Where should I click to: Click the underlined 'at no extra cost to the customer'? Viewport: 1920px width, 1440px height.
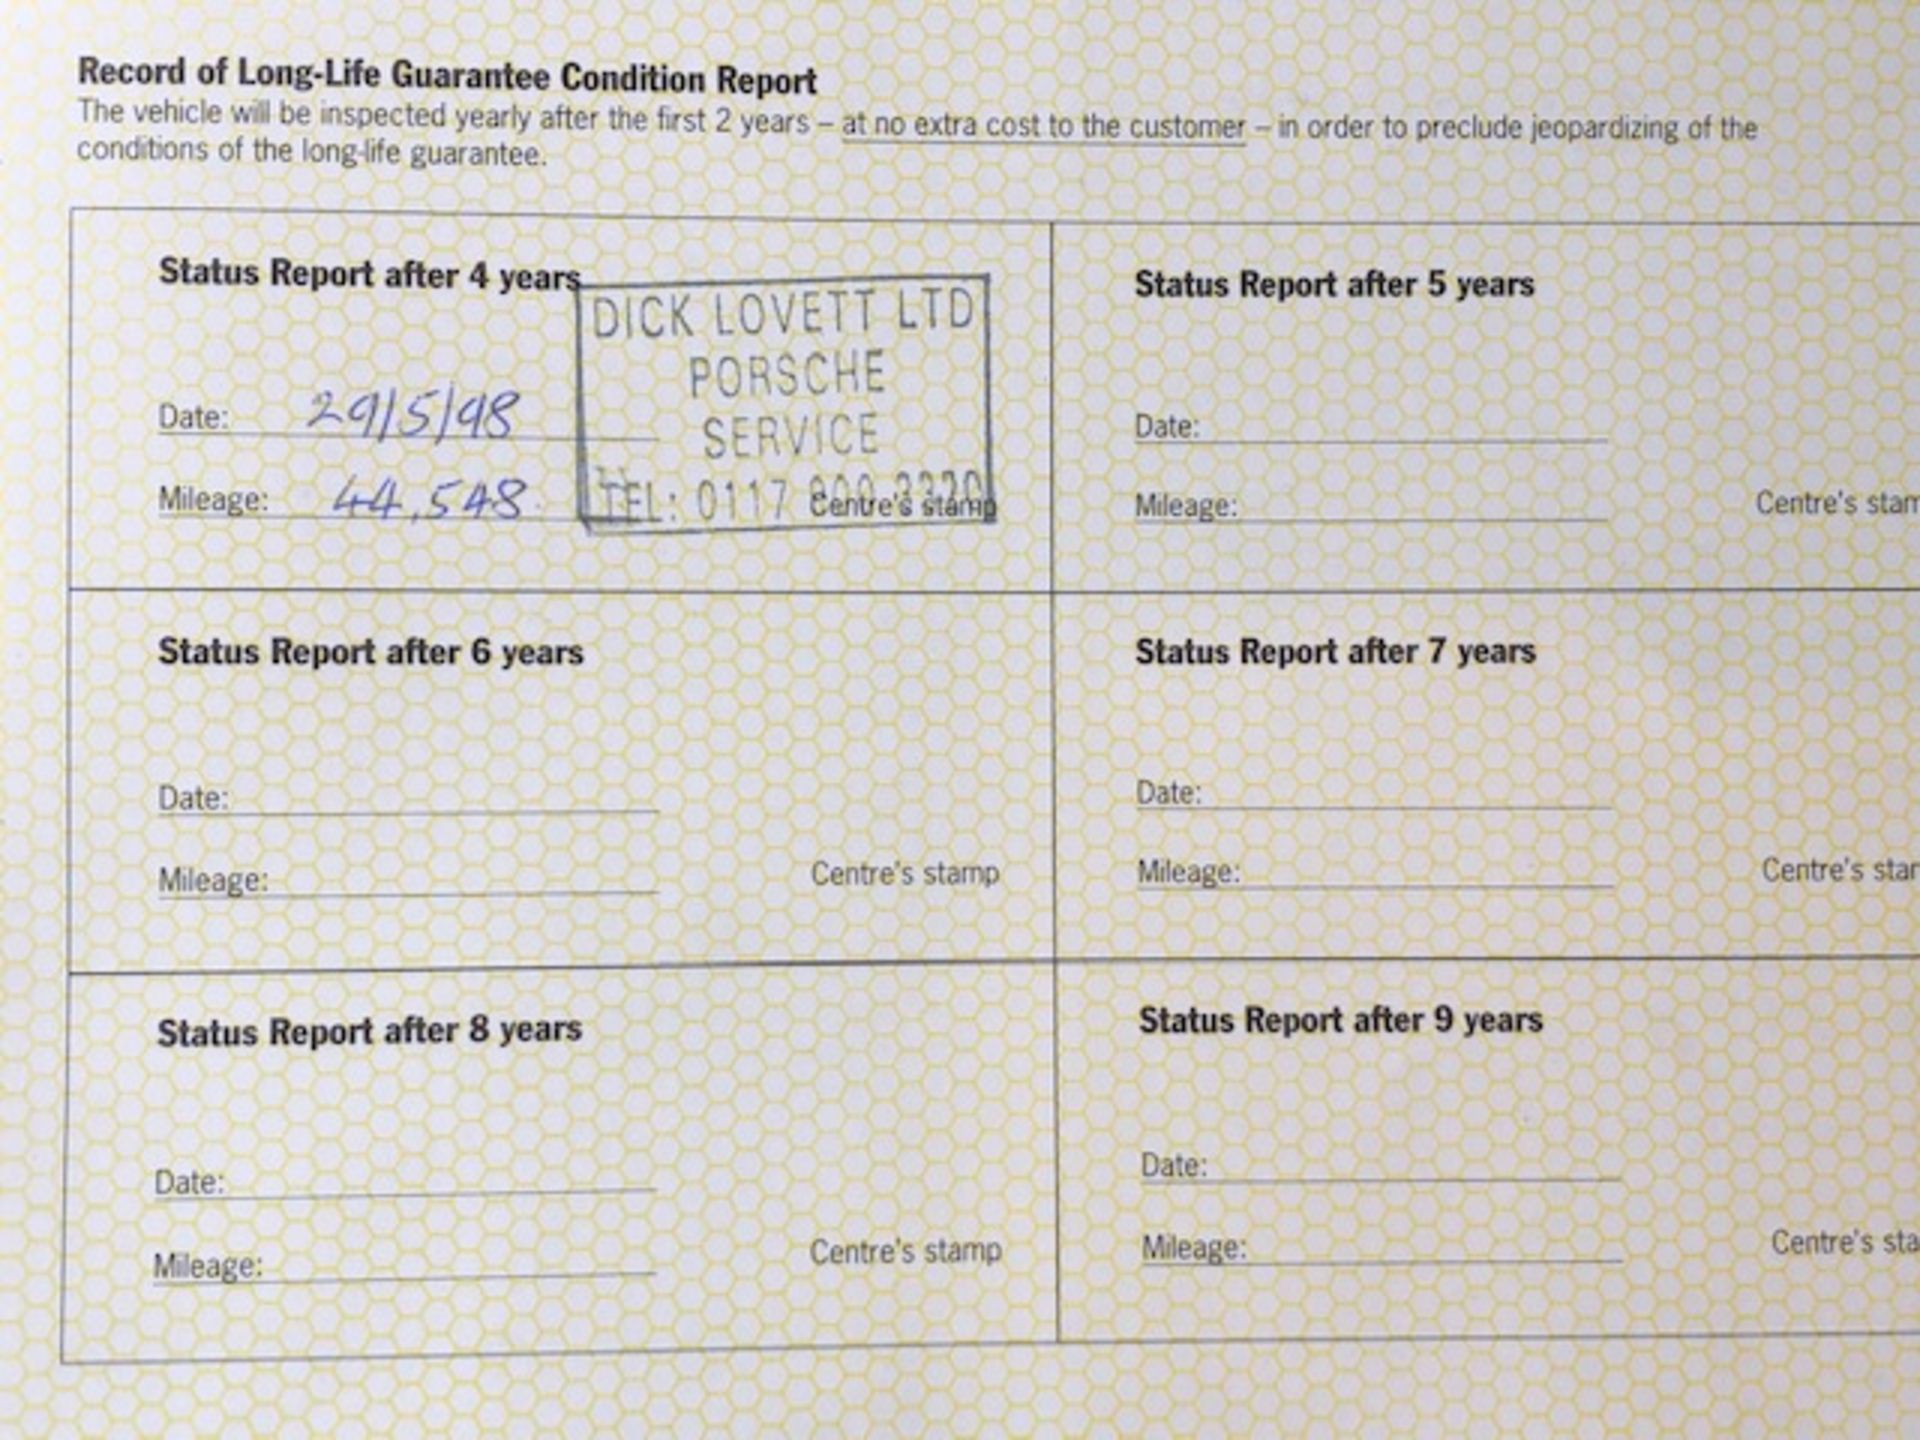1044,127
